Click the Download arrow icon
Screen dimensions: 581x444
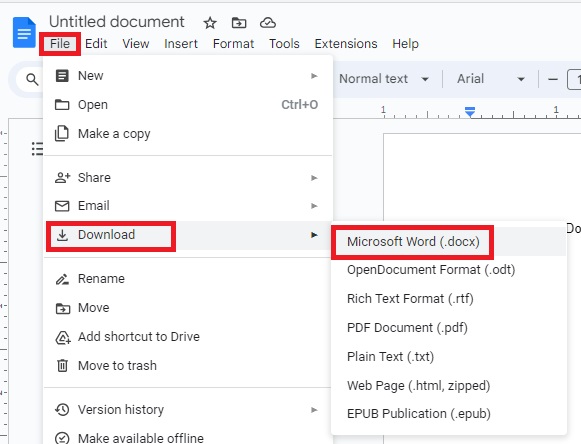point(62,235)
